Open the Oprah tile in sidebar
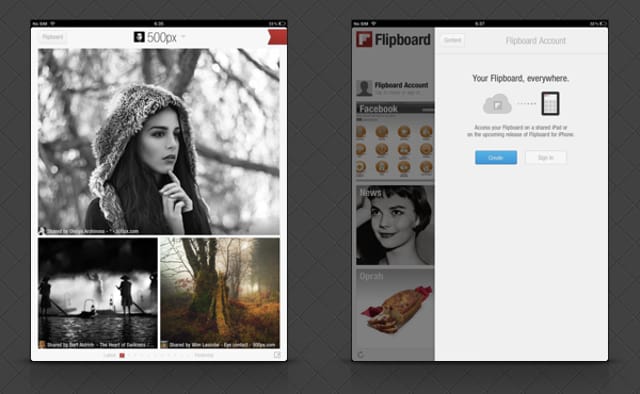Image resolution: width=640 pixels, height=394 pixels. pos(395,308)
